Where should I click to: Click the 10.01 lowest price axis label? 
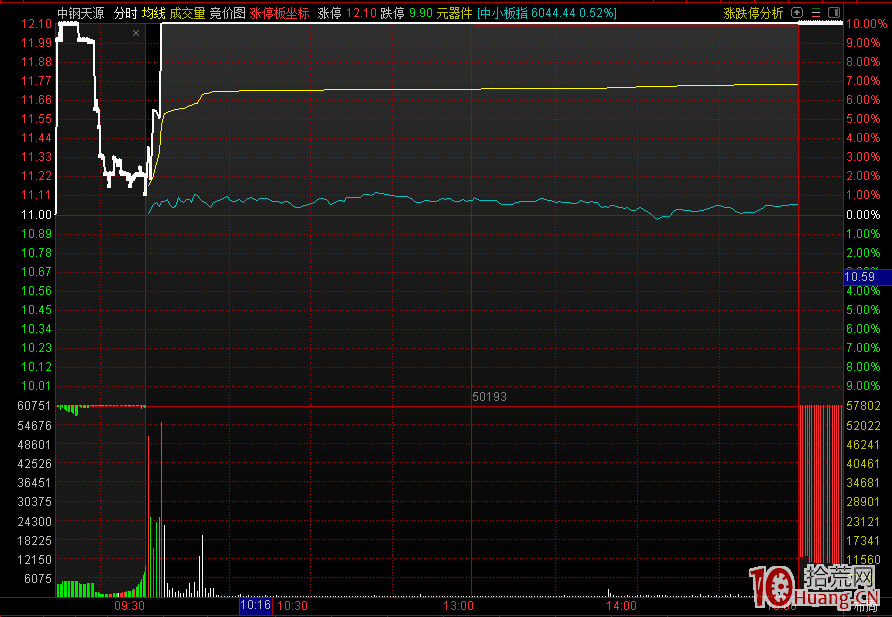coord(36,386)
